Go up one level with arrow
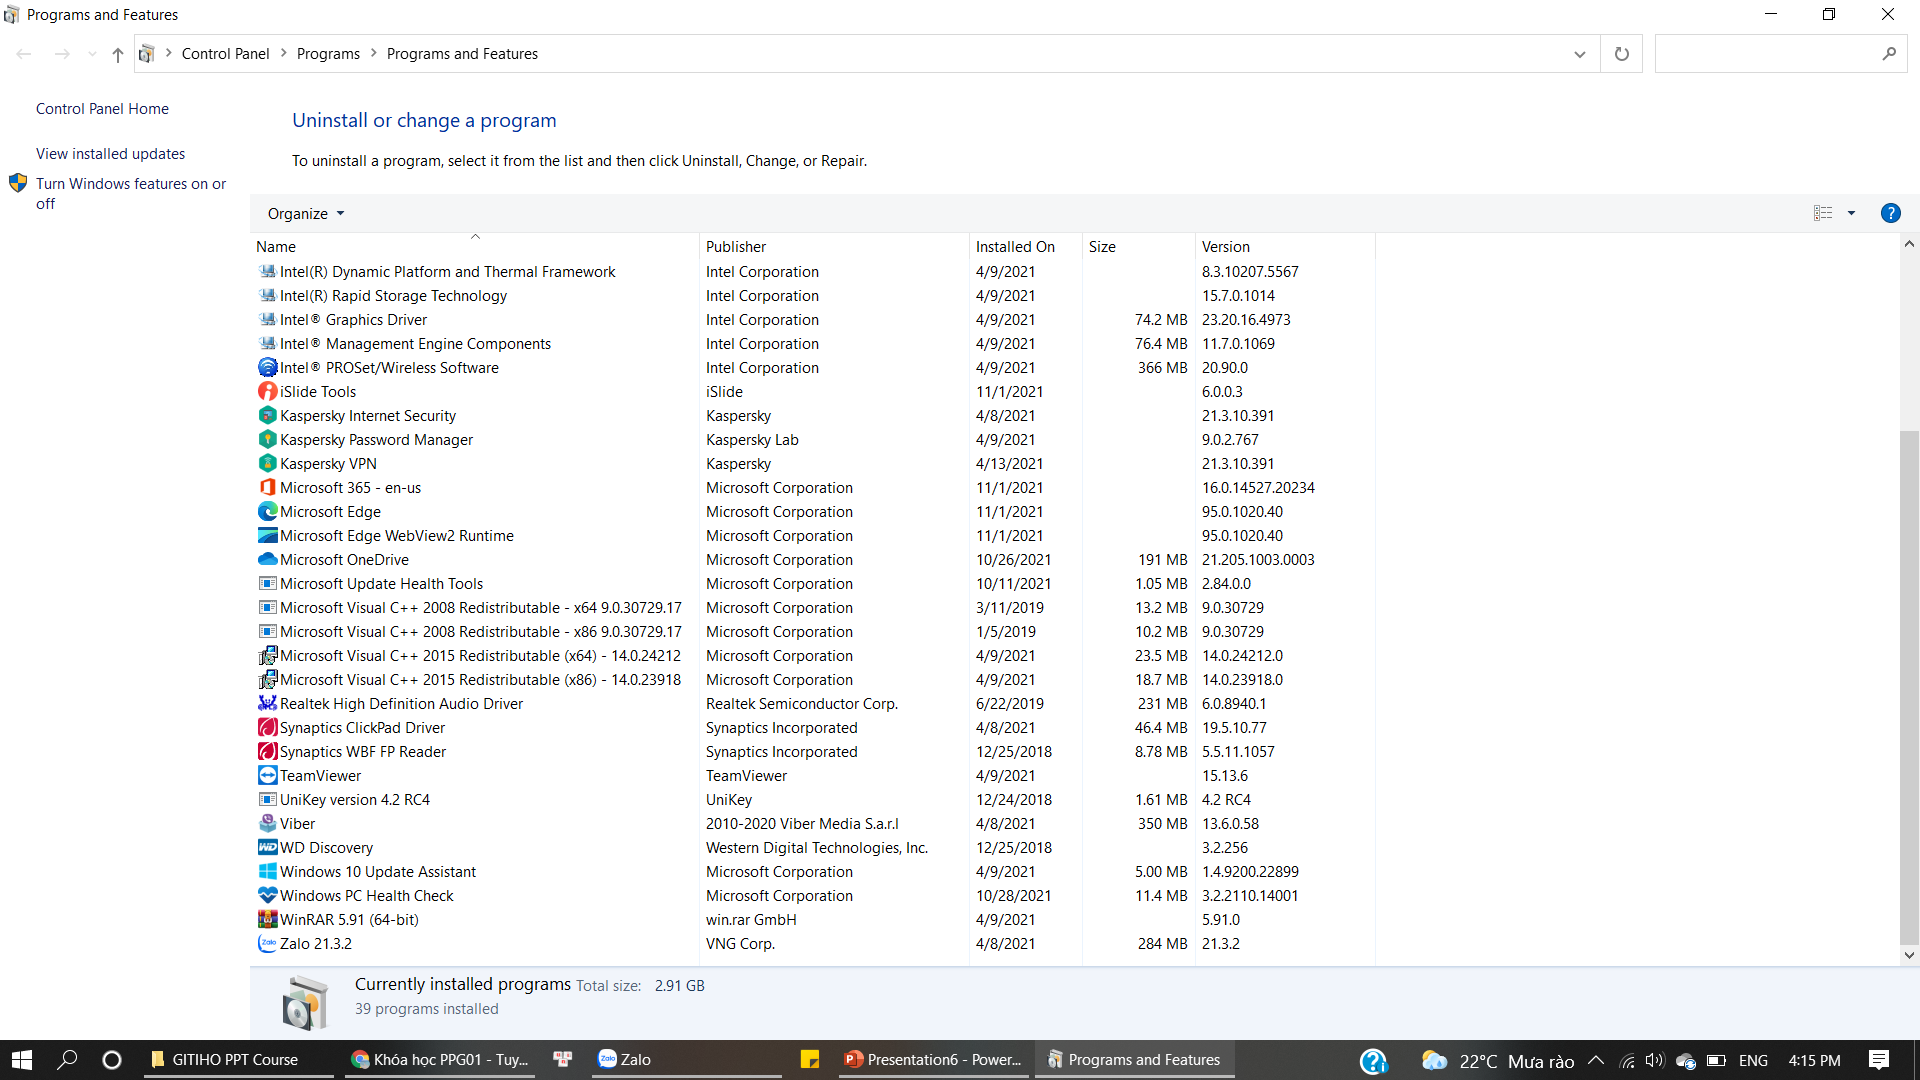The height and width of the screenshot is (1080, 1920). (x=118, y=54)
